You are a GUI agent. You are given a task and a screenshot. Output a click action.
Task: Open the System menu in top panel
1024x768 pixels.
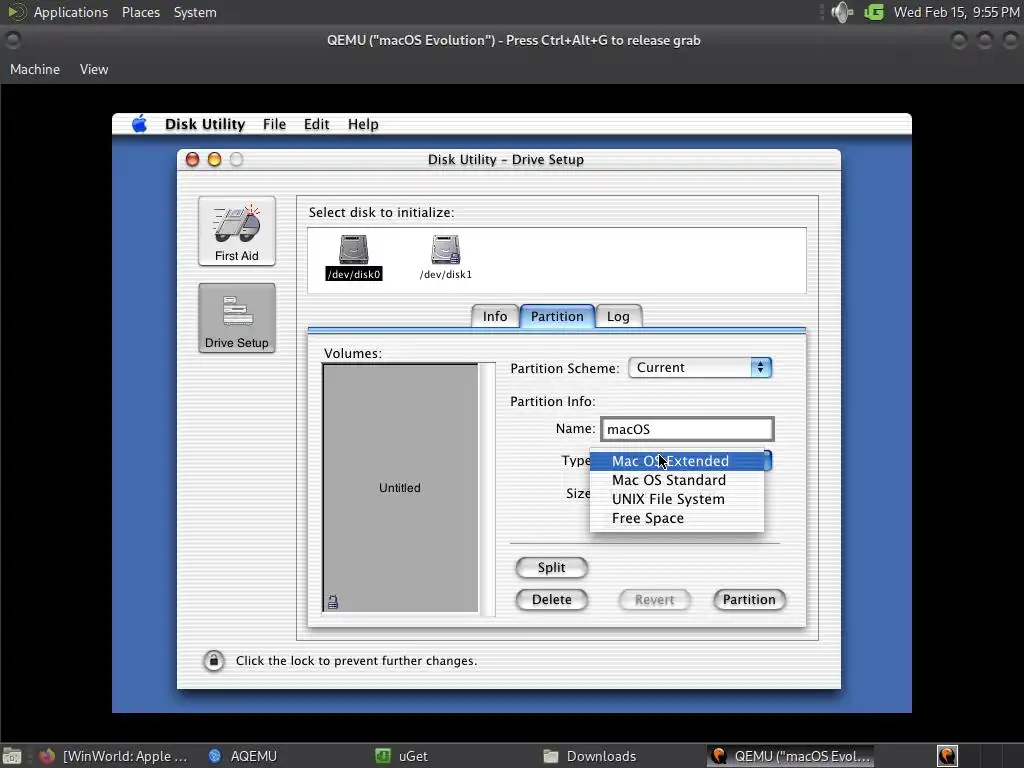pyautogui.click(x=195, y=12)
